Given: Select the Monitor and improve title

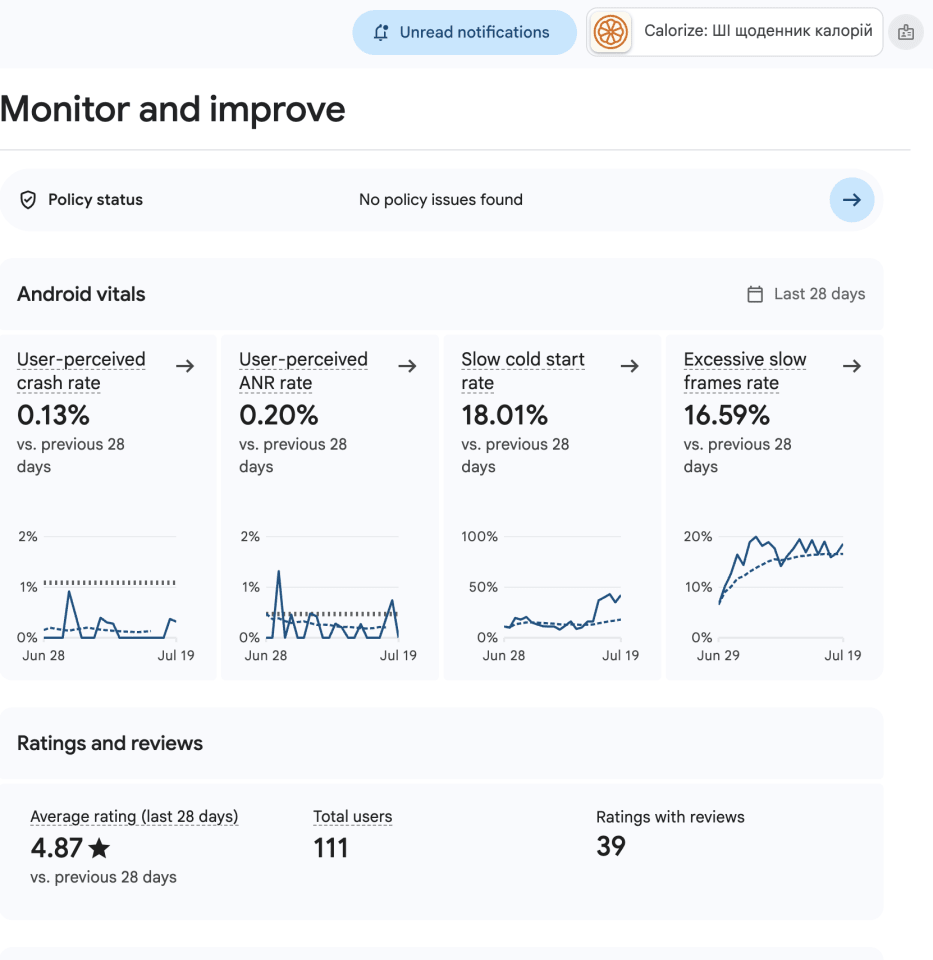Looking at the screenshot, I should (x=173, y=109).
